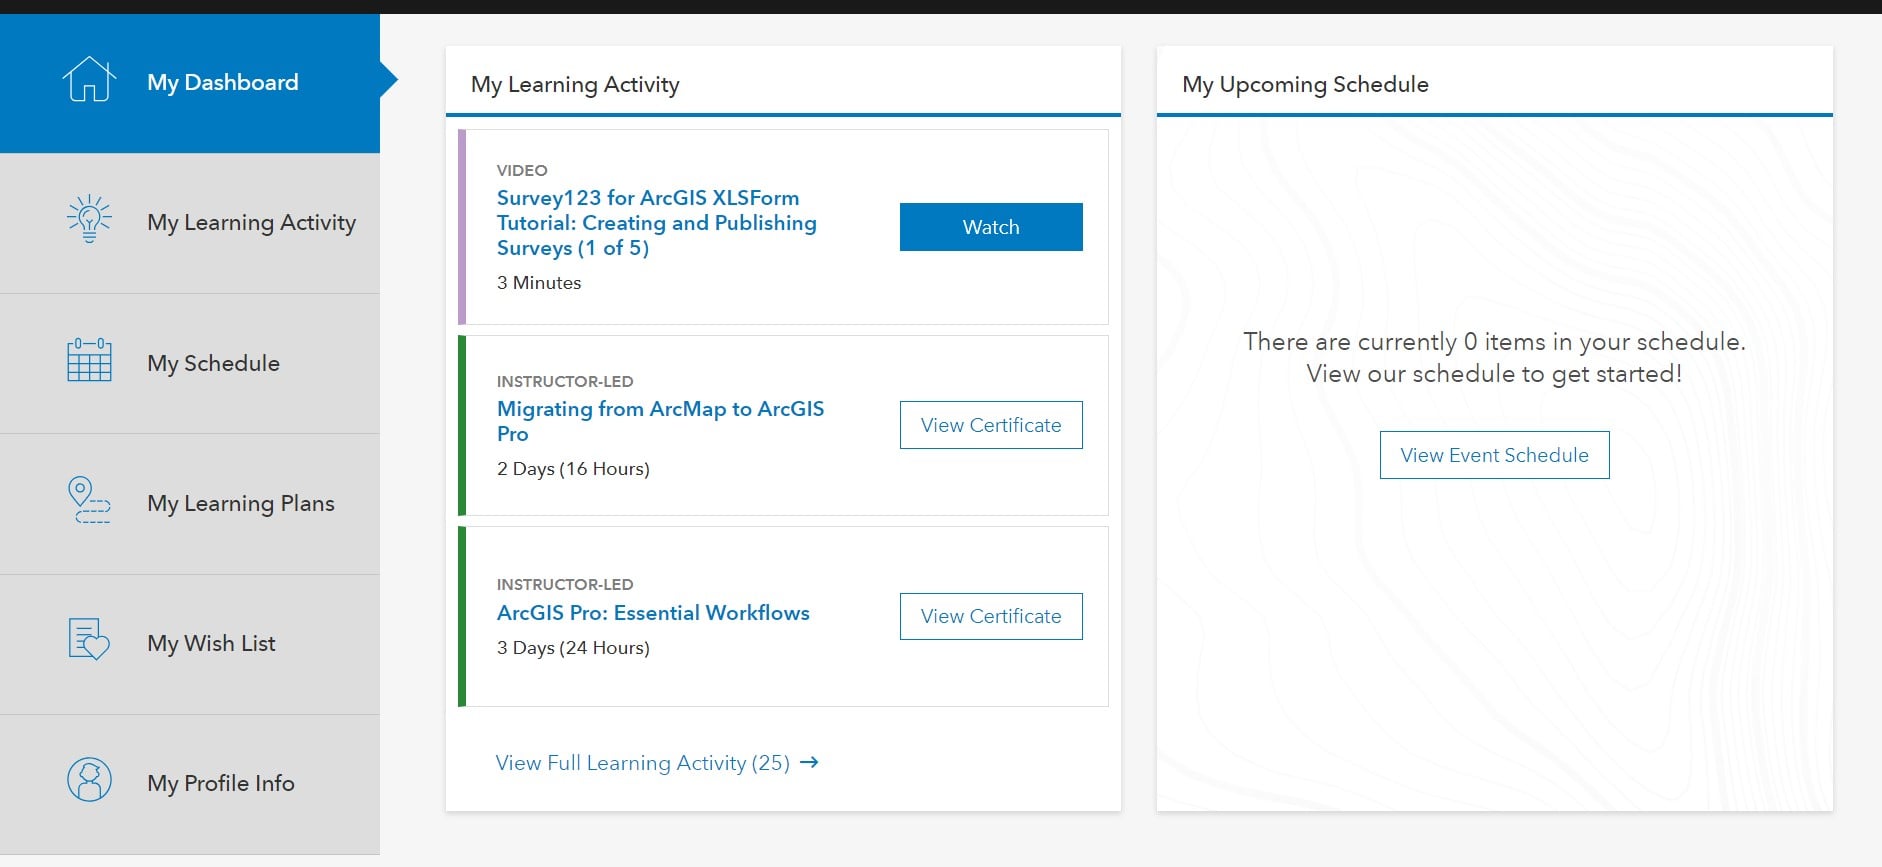
Task: Click the View Event Schedule button
Action: pyautogui.click(x=1494, y=455)
